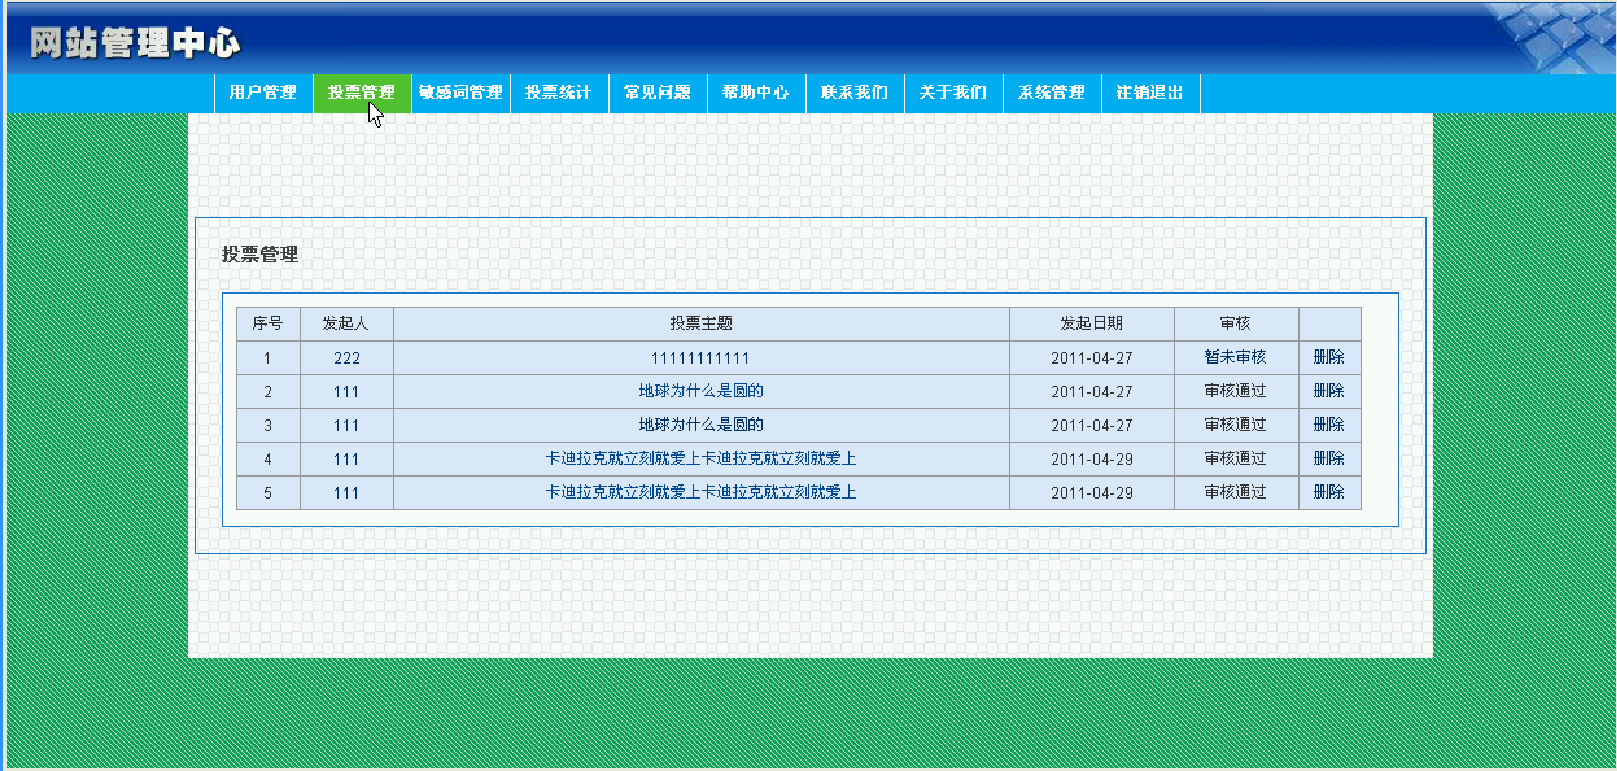Click the 发起日期 column header
The width and height of the screenshot is (1617, 771).
(1091, 323)
